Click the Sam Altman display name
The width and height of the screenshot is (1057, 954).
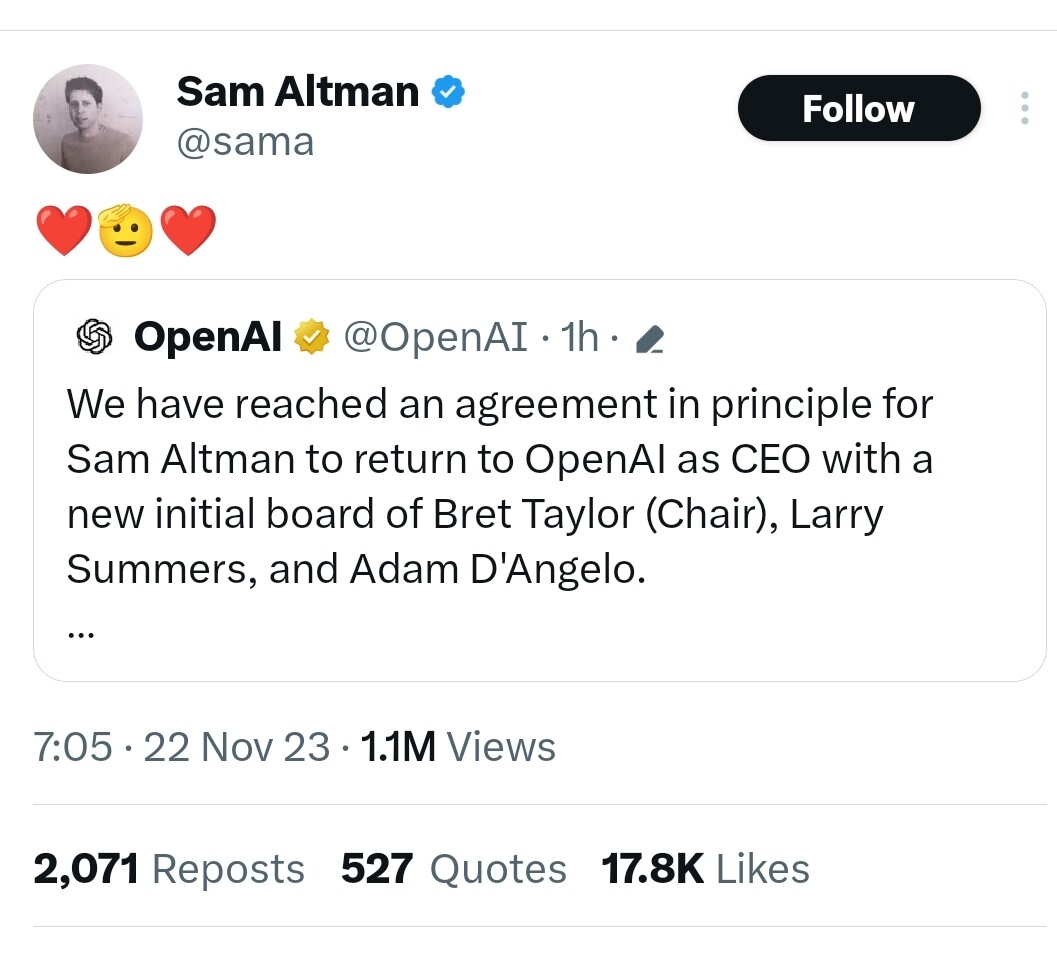[x=297, y=92]
